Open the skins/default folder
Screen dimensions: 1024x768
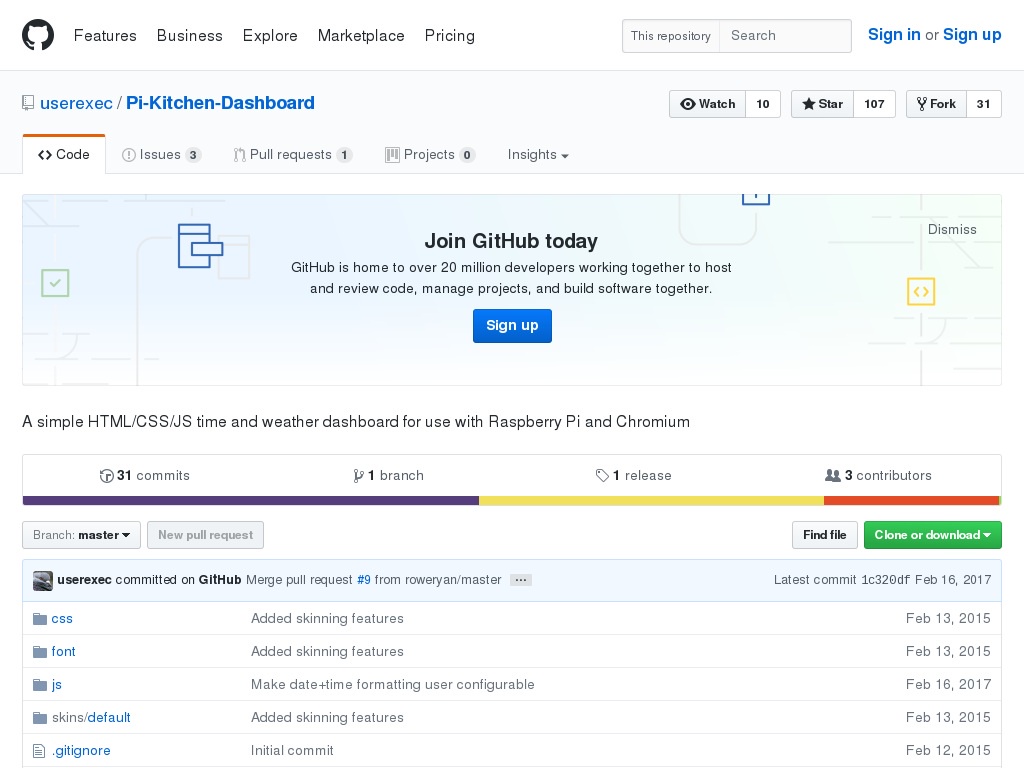click(x=91, y=718)
